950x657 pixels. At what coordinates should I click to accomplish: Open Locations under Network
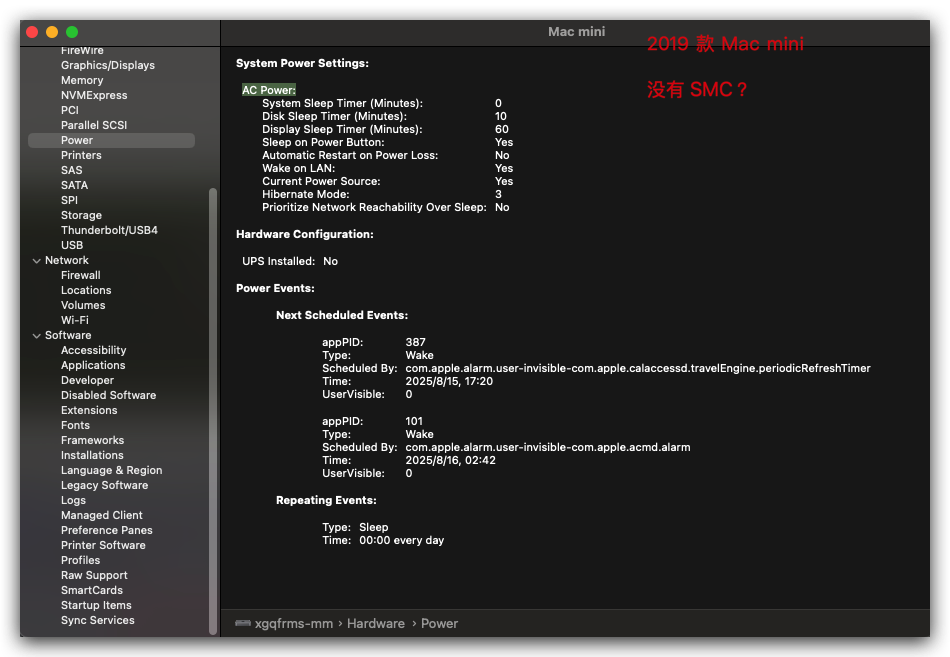tap(86, 290)
